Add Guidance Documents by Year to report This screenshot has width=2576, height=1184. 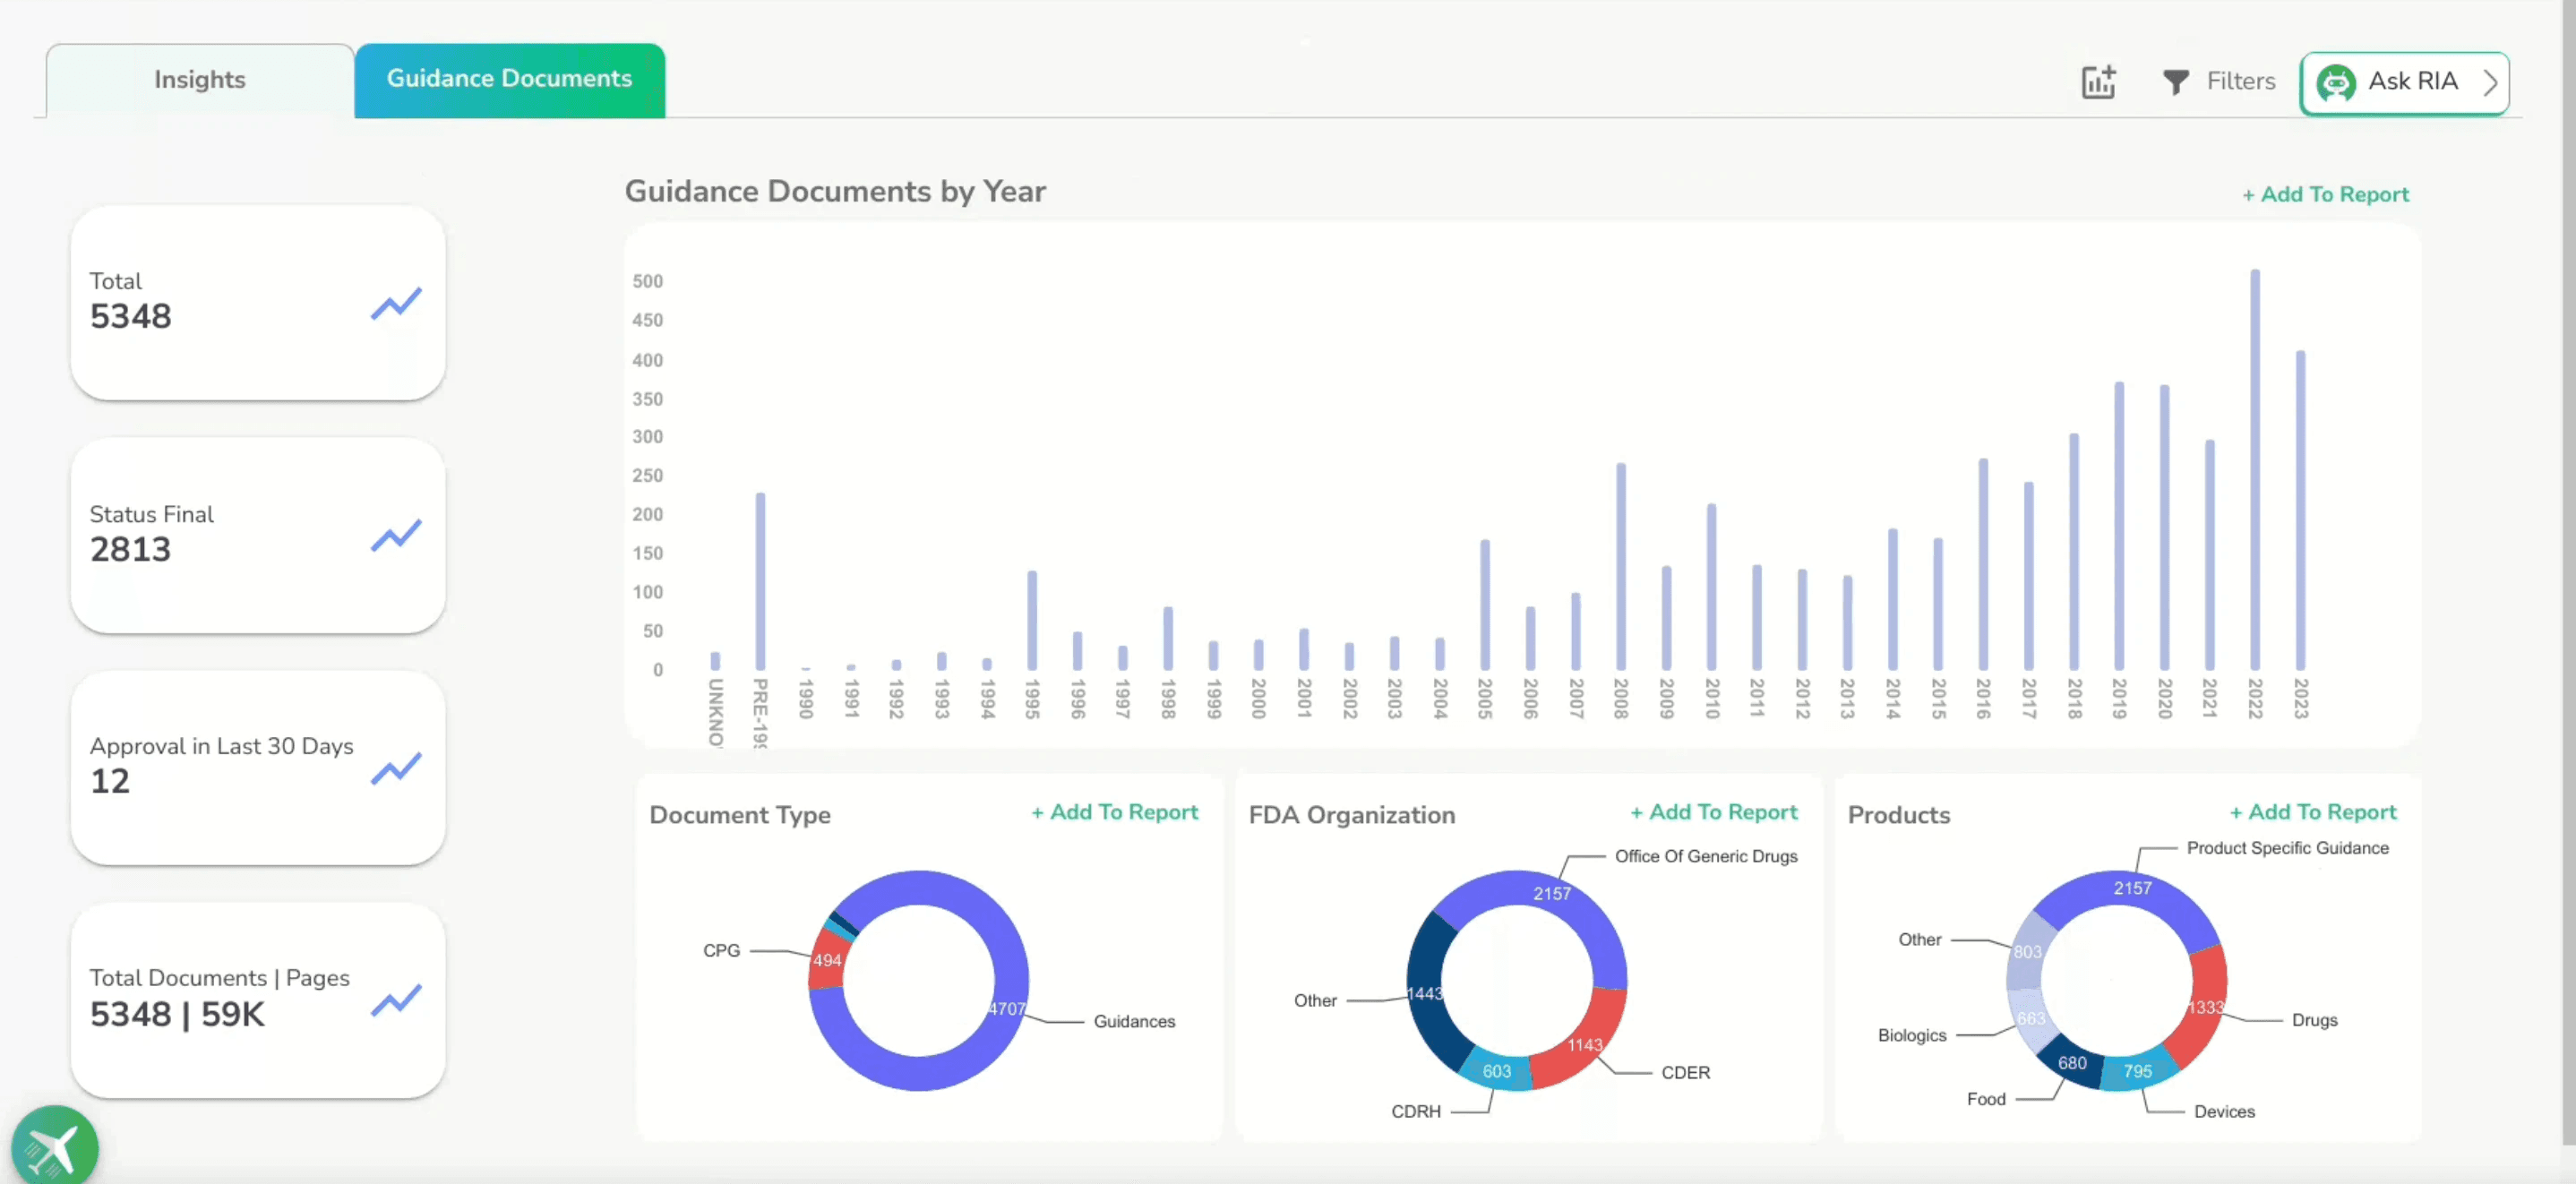pos(2325,194)
